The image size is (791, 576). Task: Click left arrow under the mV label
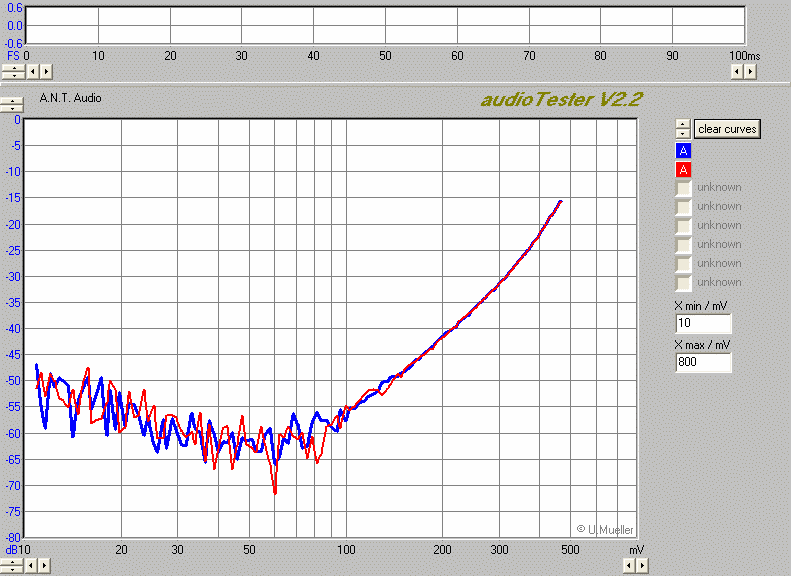pyautogui.click(x=629, y=565)
